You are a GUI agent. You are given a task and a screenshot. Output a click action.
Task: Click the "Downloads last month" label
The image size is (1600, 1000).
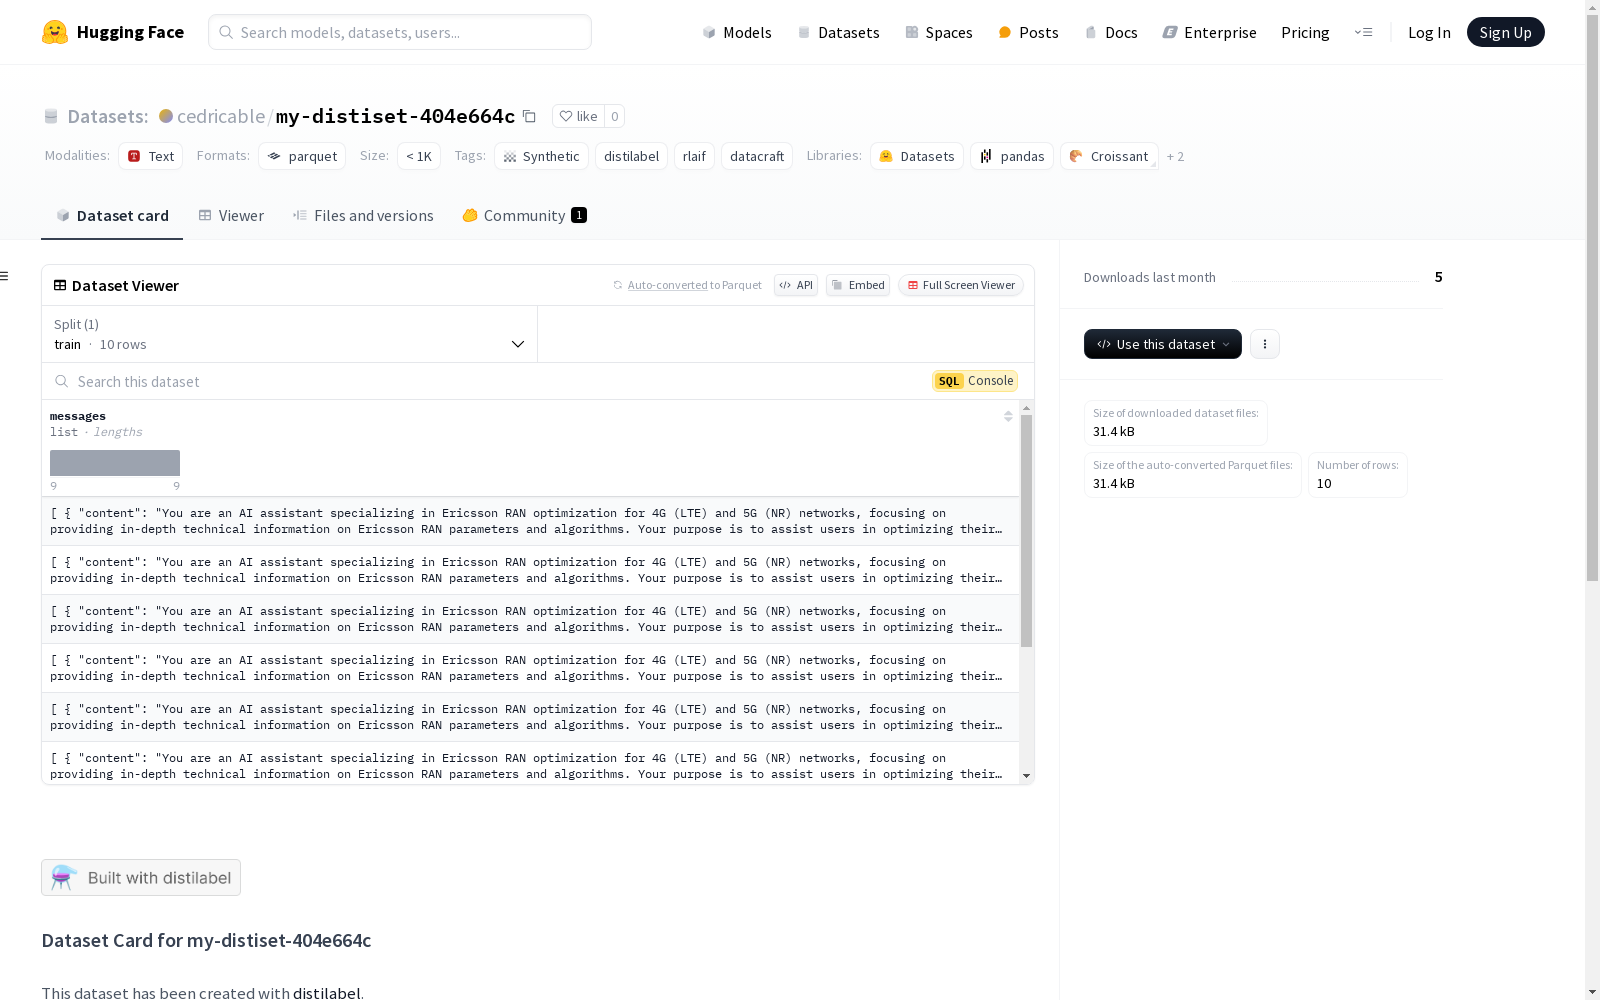[1150, 277]
